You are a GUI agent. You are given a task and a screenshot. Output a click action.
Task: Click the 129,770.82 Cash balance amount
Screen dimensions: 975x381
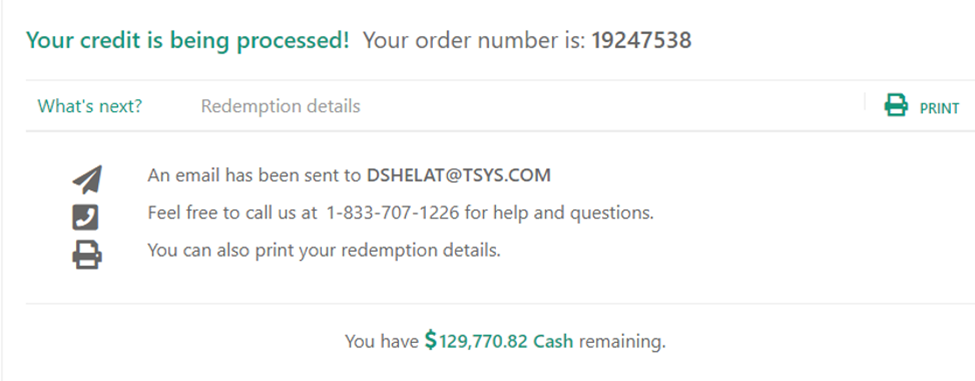506,341
